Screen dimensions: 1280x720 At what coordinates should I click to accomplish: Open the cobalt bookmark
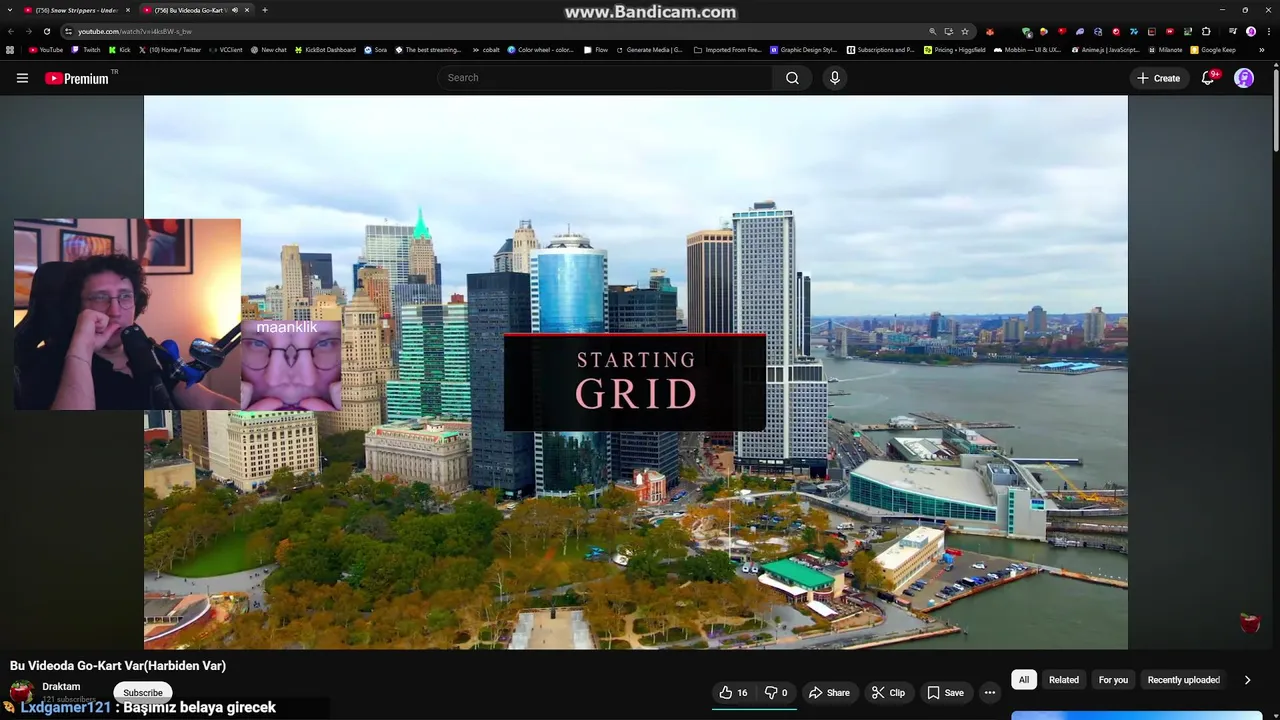[x=485, y=49]
